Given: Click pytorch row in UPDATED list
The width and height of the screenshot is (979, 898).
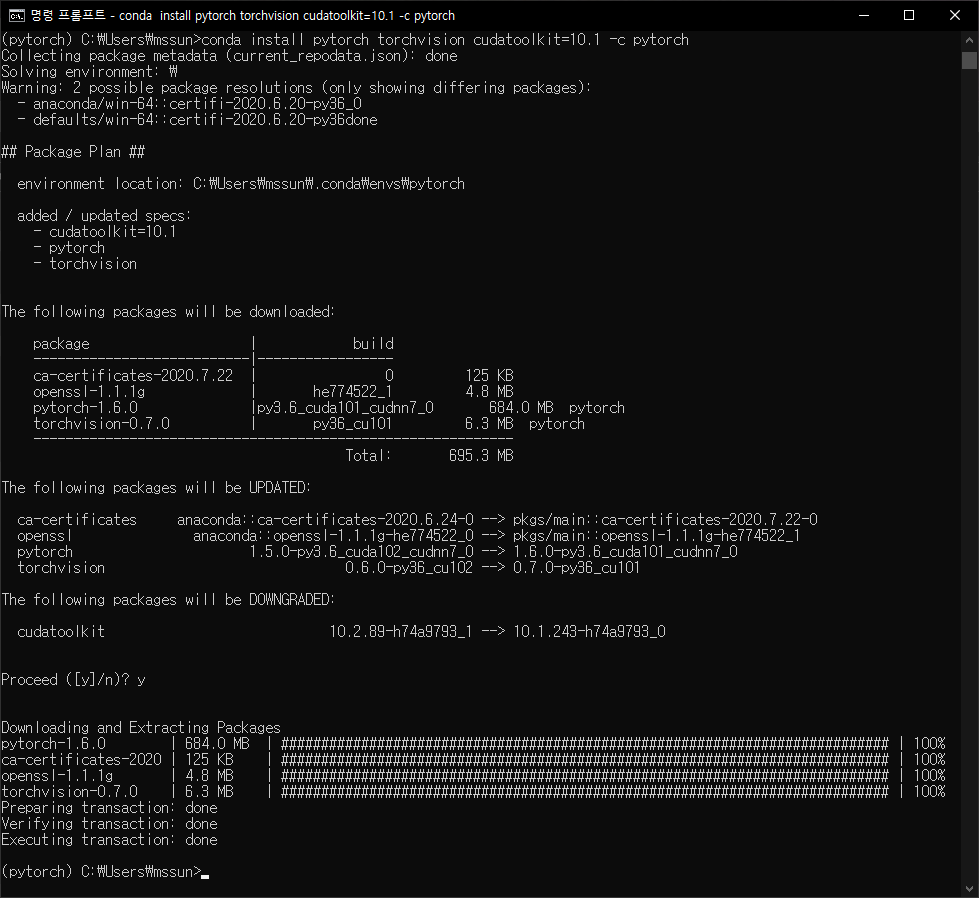Looking at the screenshot, I should tap(377, 551).
